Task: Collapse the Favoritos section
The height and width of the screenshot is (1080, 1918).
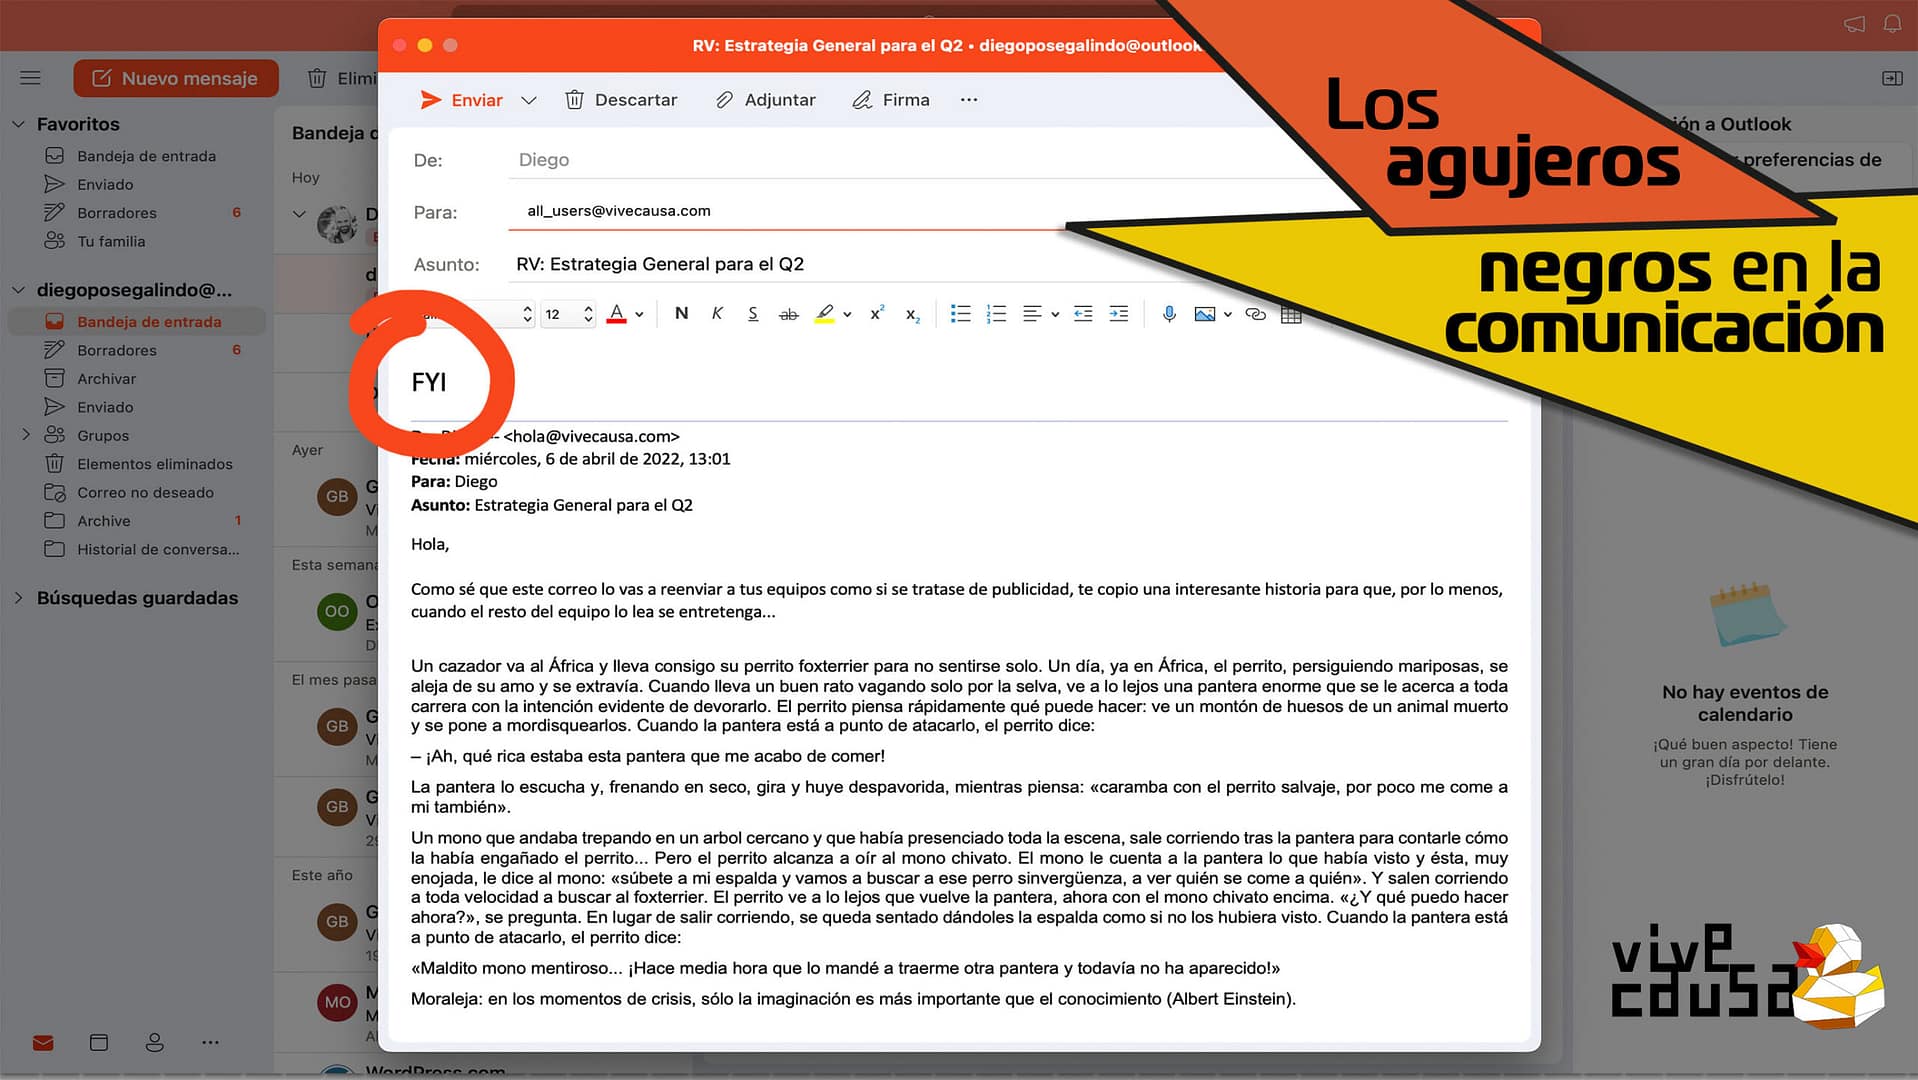Action: click(x=17, y=123)
